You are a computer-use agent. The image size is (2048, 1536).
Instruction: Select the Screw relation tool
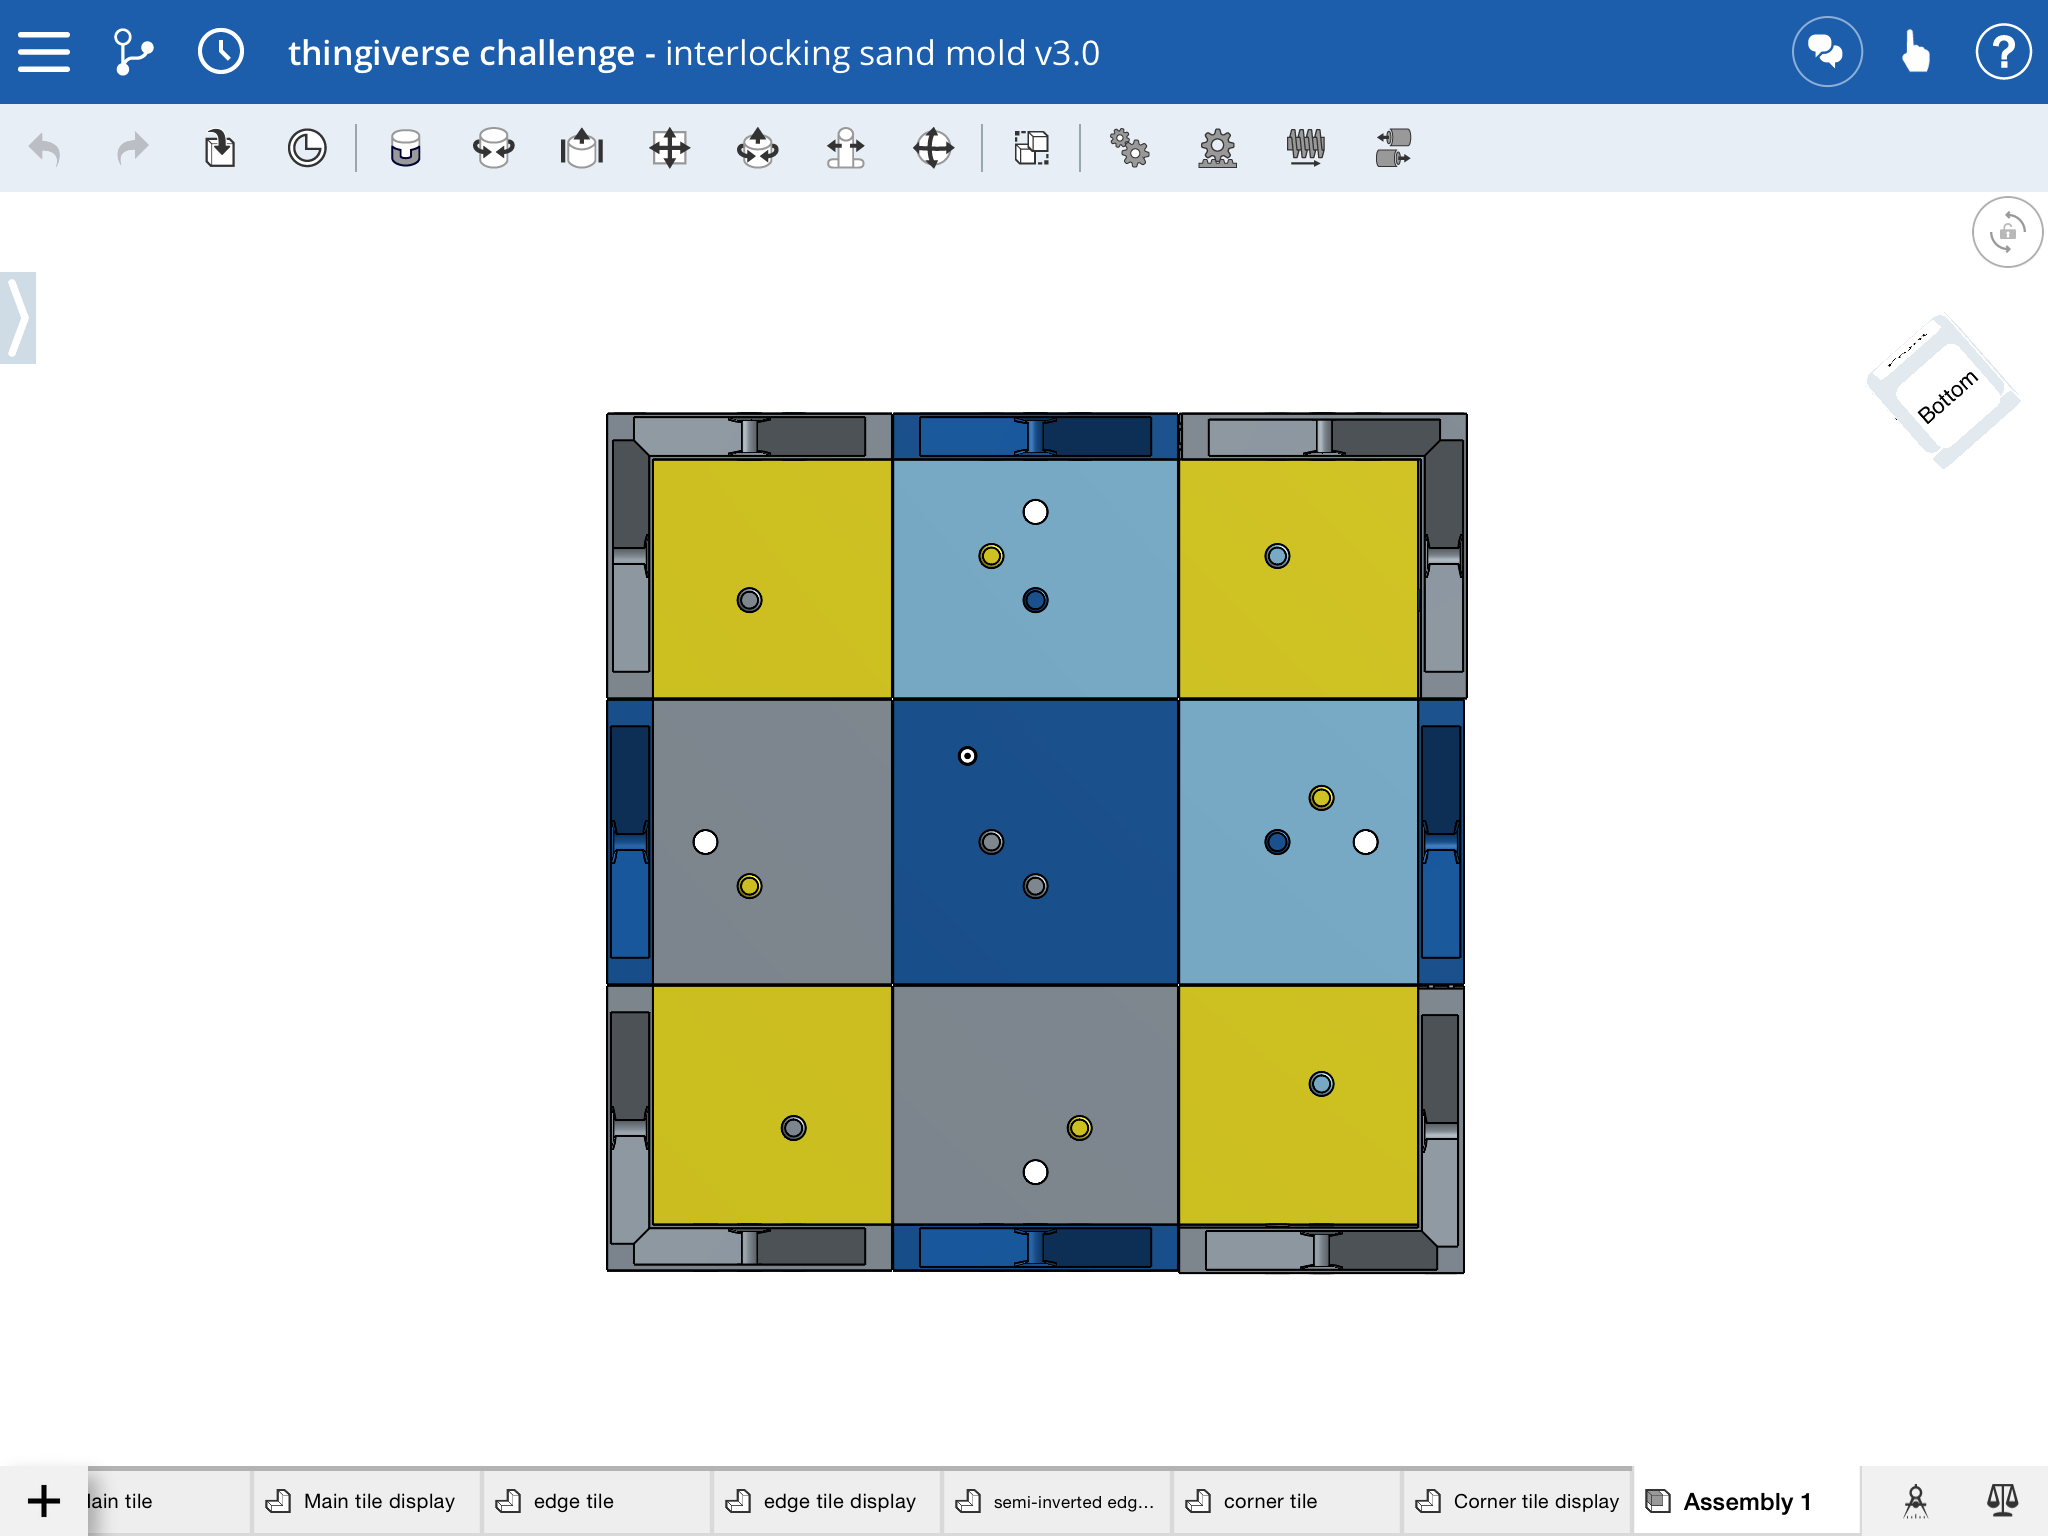click(1305, 149)
